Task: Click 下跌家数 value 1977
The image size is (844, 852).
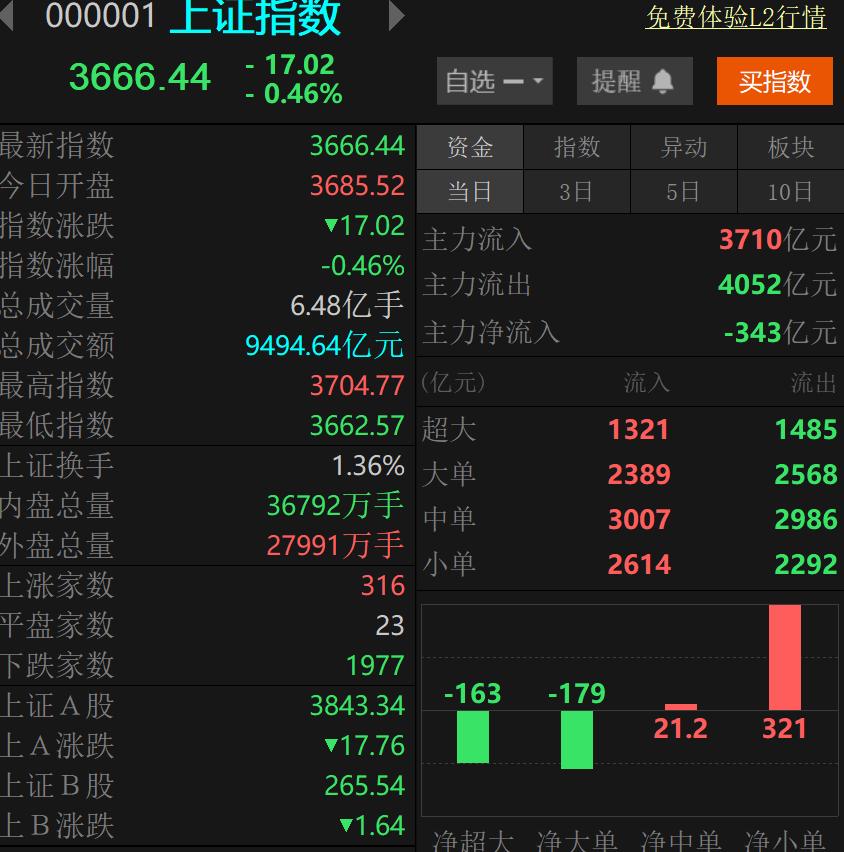Action: (375, 666)
